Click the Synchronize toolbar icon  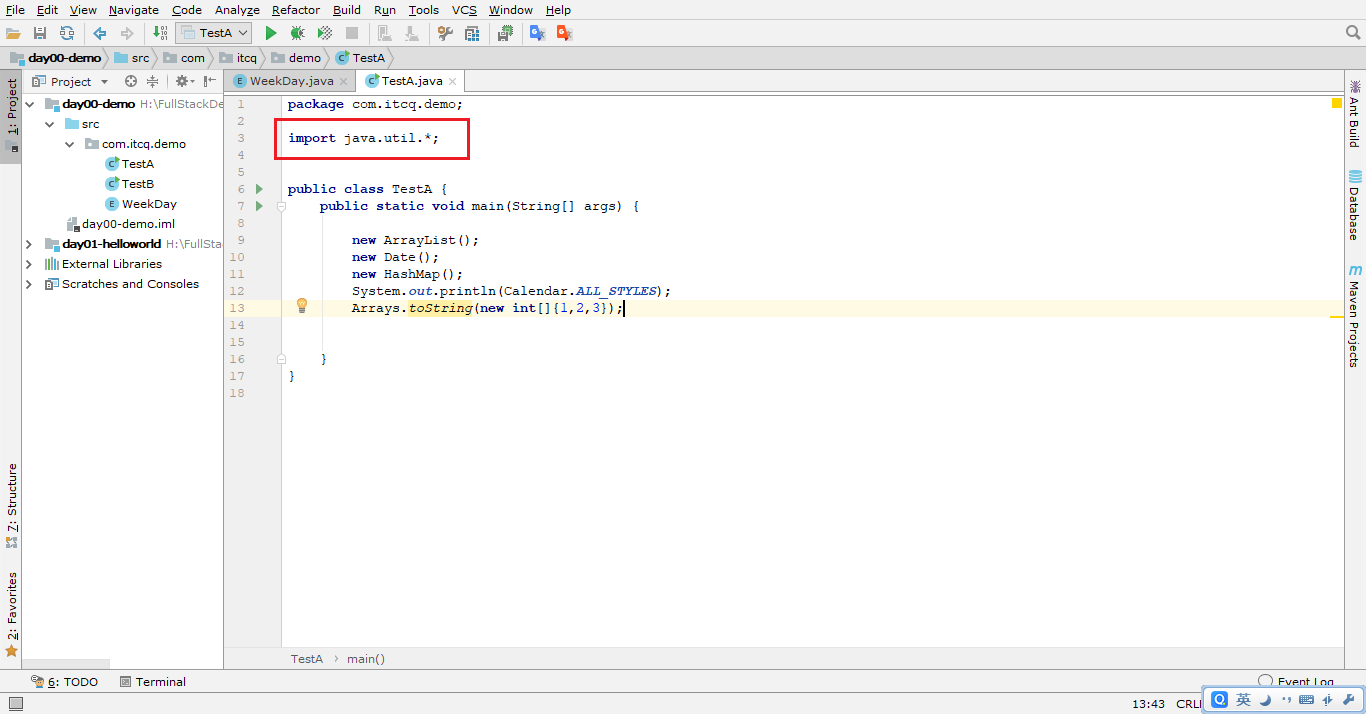tap(66, 33)
